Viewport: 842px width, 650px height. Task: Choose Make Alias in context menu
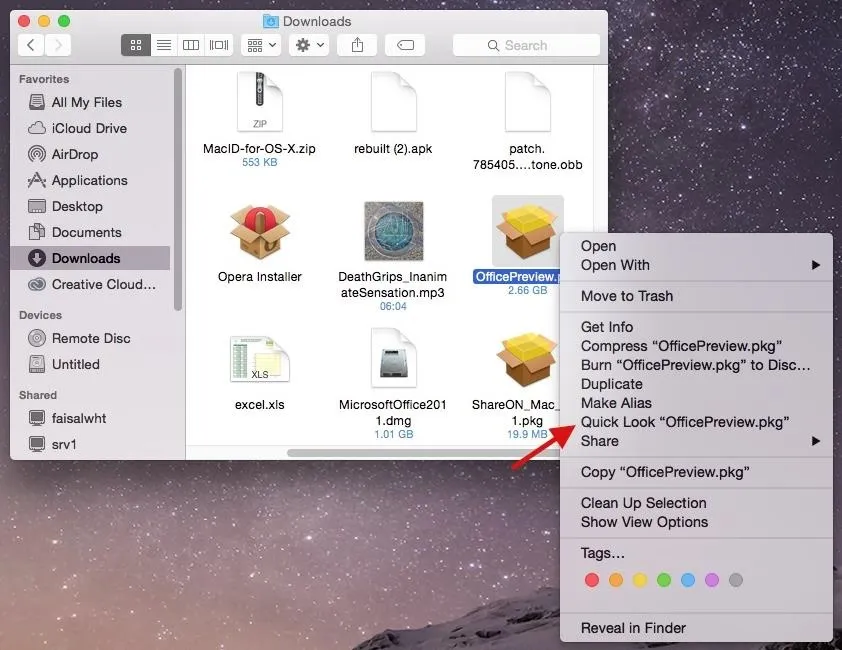696,403
